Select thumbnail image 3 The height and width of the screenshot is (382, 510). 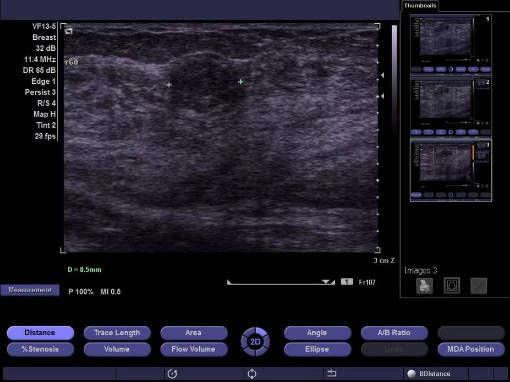[451, 171]
